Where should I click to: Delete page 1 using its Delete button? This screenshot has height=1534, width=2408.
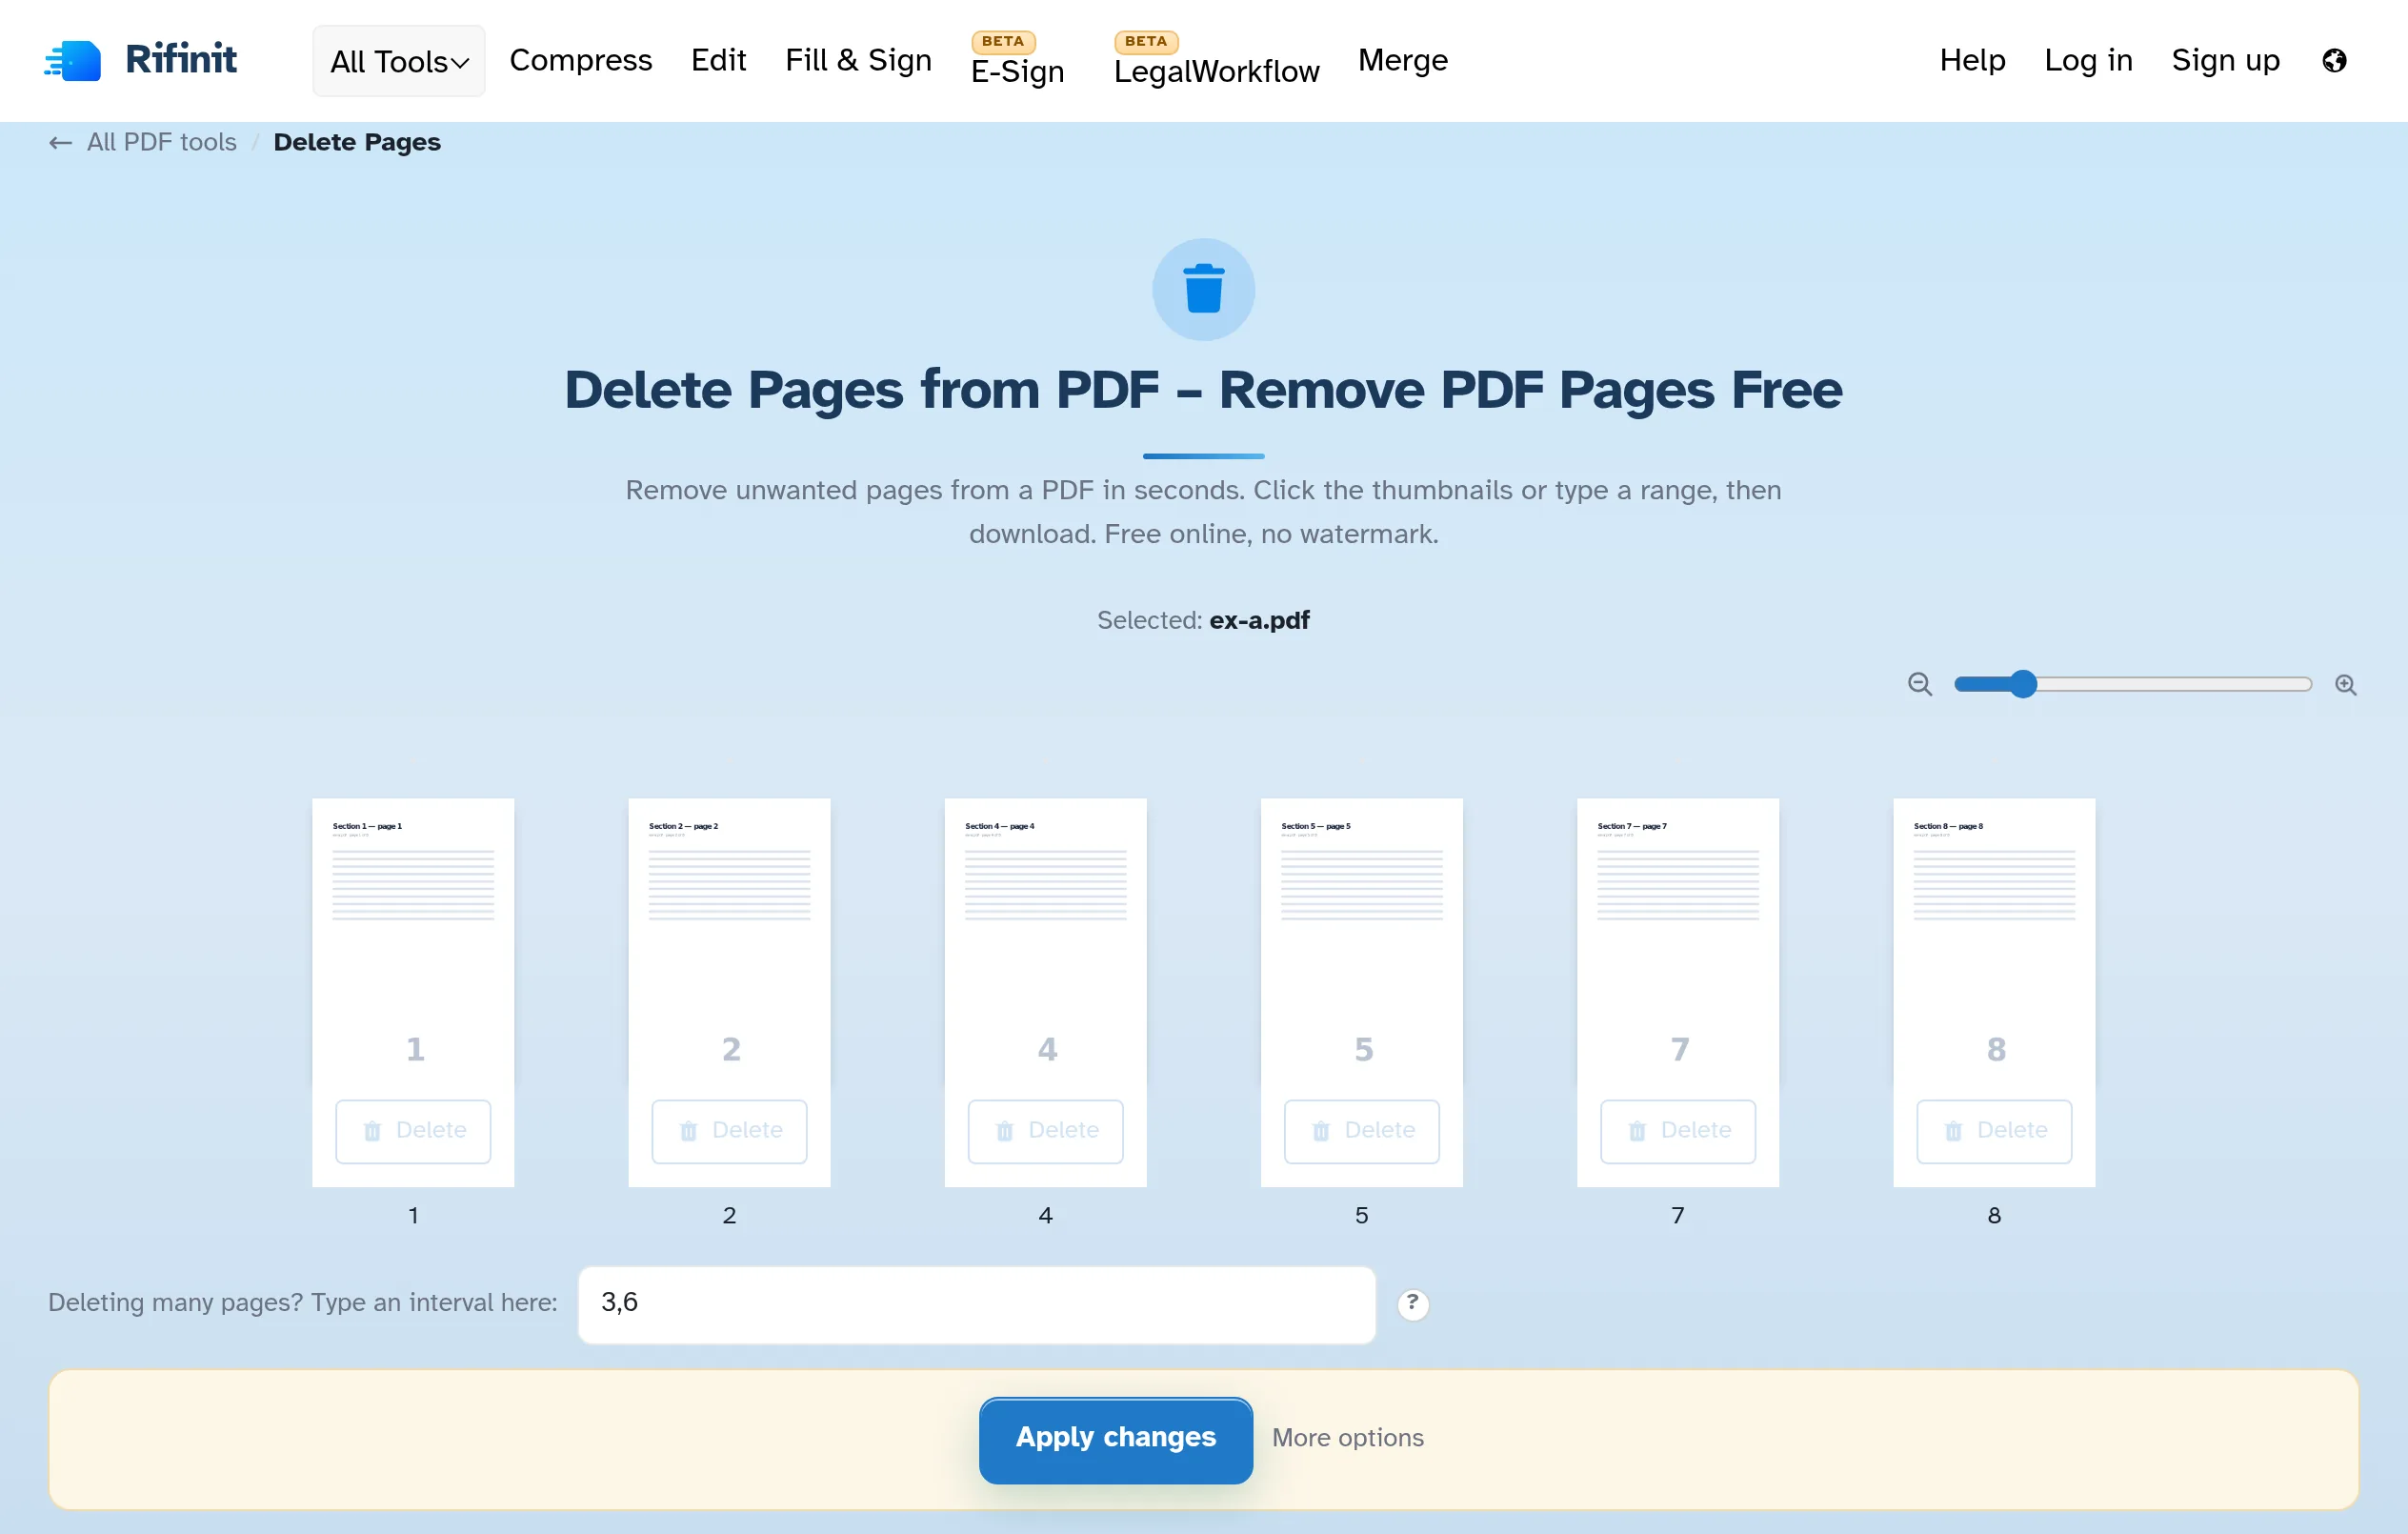413,1131
